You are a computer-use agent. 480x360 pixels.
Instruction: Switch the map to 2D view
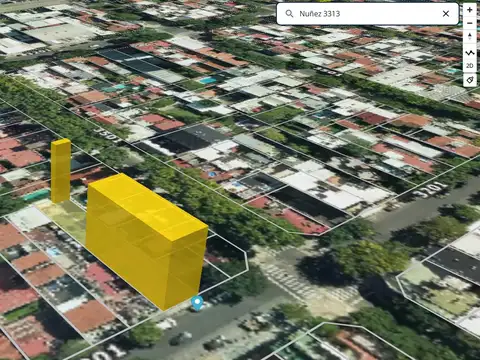[x=470, y=66]
